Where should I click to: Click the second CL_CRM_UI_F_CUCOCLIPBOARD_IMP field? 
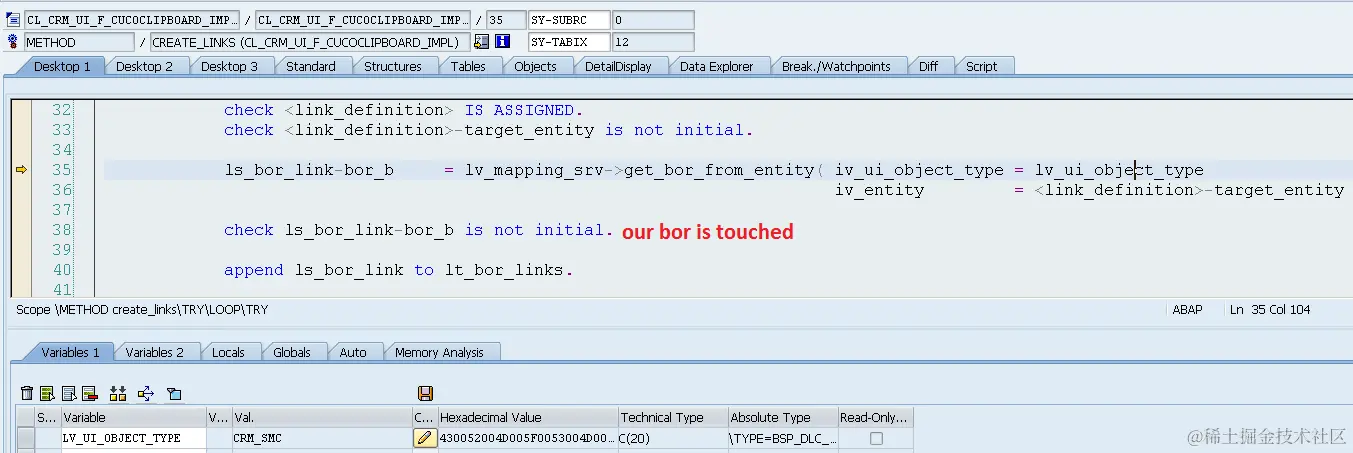(363, 20)
